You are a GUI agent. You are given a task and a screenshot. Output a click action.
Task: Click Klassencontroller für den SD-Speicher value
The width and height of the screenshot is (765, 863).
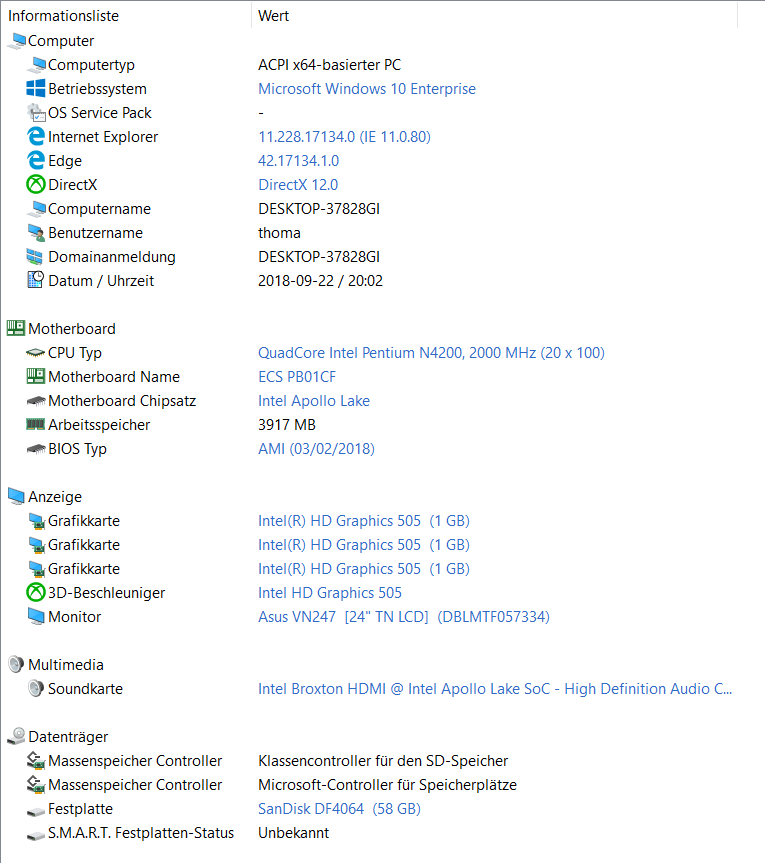pos(383,761)
